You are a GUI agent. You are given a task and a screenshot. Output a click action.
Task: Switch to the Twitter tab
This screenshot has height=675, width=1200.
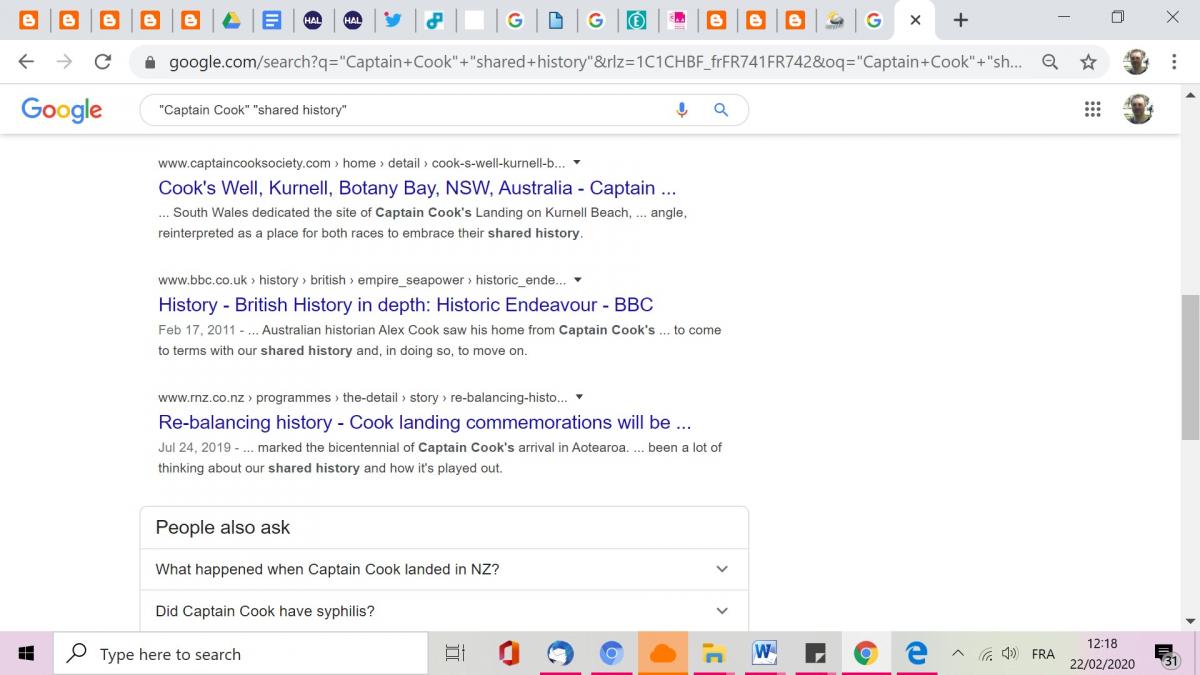coord(393,20)
